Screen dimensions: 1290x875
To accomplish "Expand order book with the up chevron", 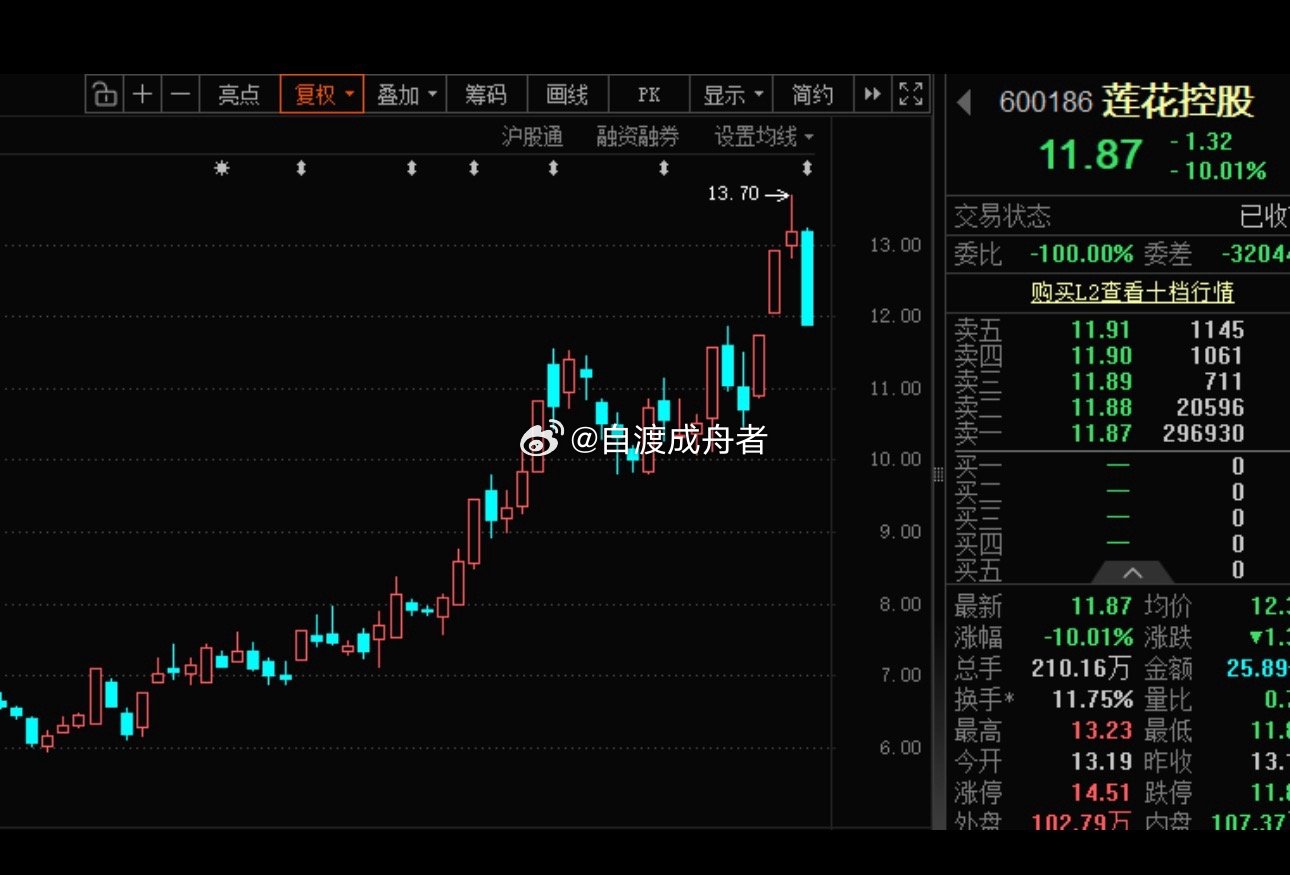I will point(1132,572).
